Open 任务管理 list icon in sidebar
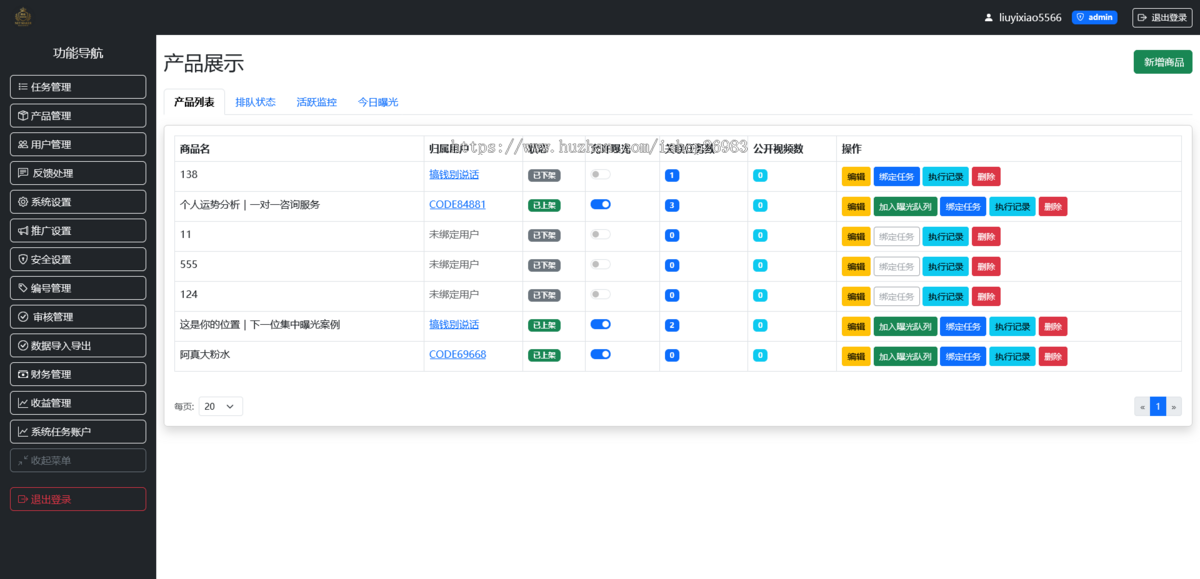Screen dimensions: 1200x579 pyautogui.click(x=23, y=87)
